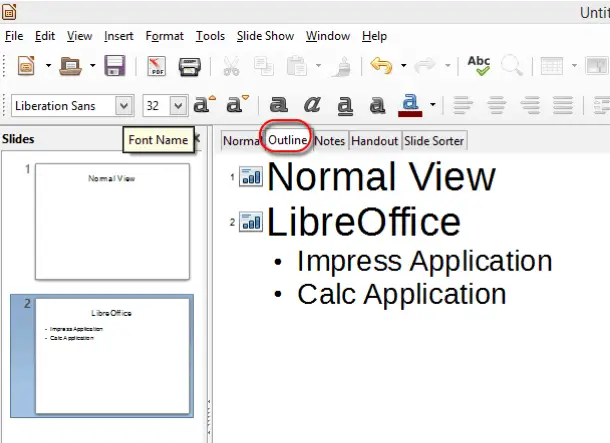Open the Tools menu
610x443 pixels.
pos(210,36)
